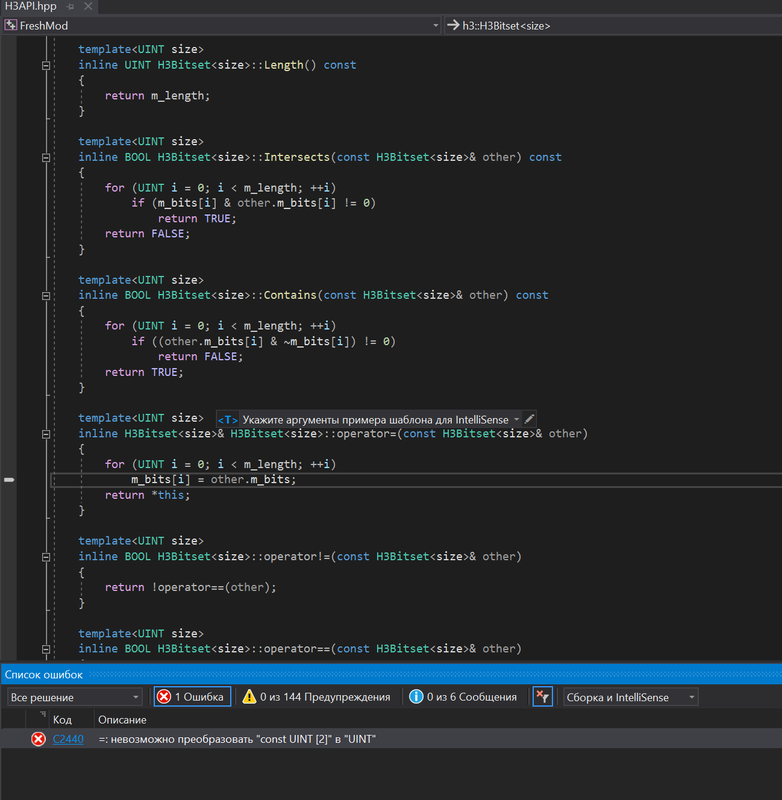This screenshot has width=782, height=800.
Task: Click the Intersects function name
Action: point(297,157)
